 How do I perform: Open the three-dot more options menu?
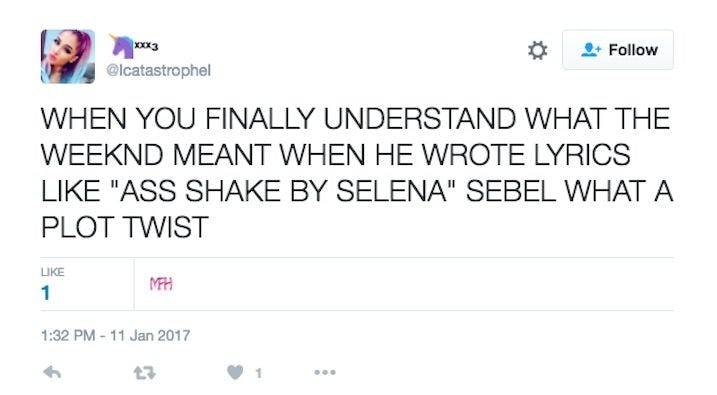325,373
